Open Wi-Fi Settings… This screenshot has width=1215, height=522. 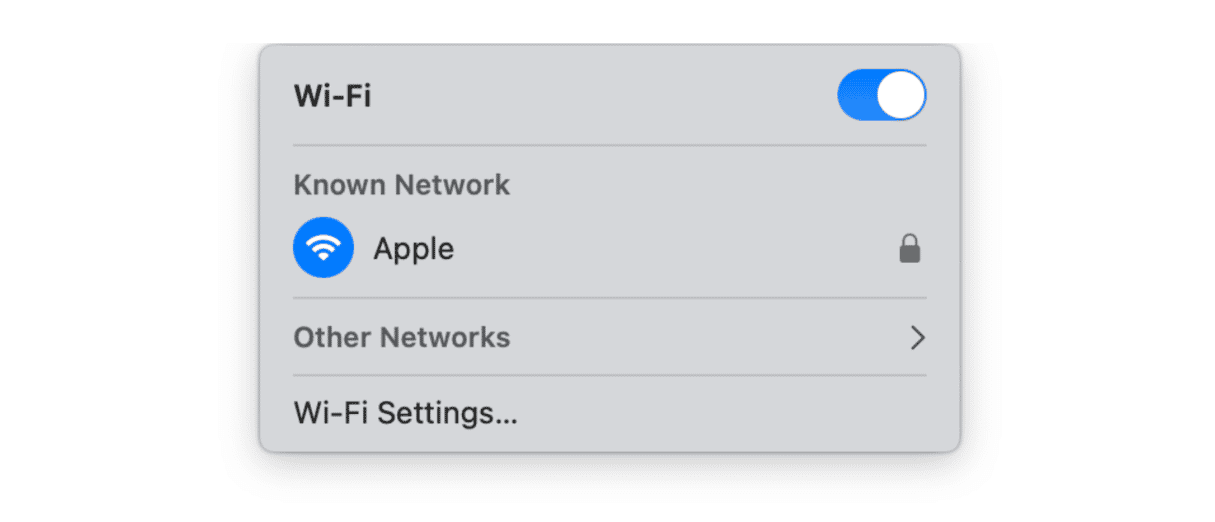pyautogui.click(x=405, y=413)
